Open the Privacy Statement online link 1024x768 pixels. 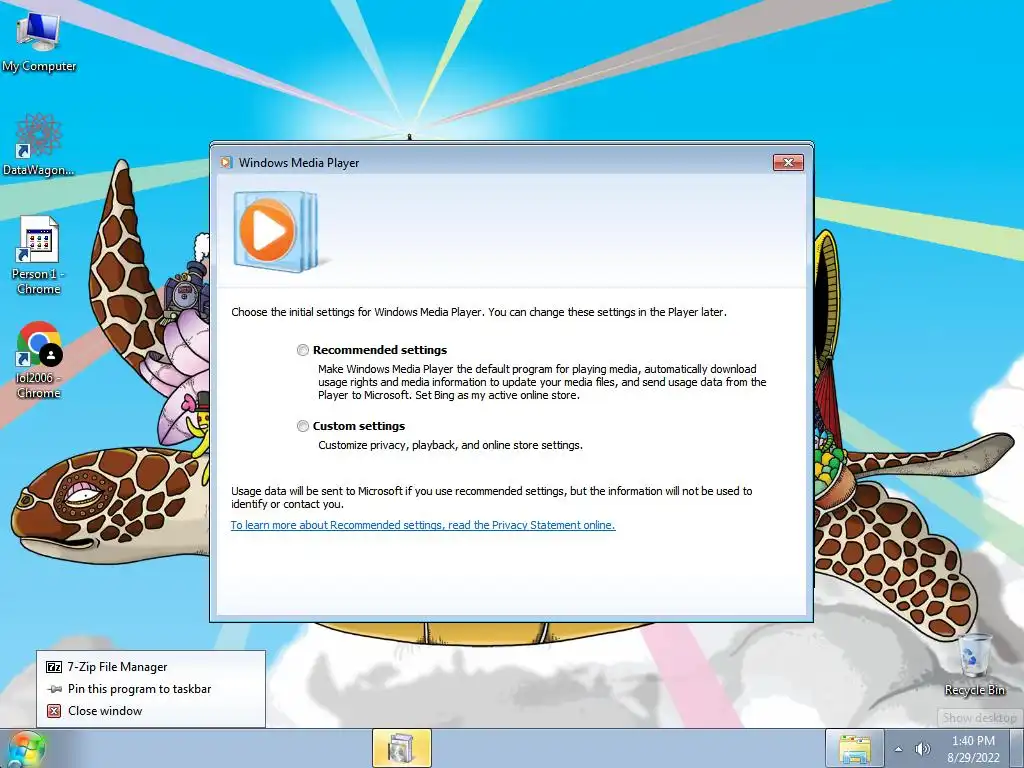tap(423, 525)
